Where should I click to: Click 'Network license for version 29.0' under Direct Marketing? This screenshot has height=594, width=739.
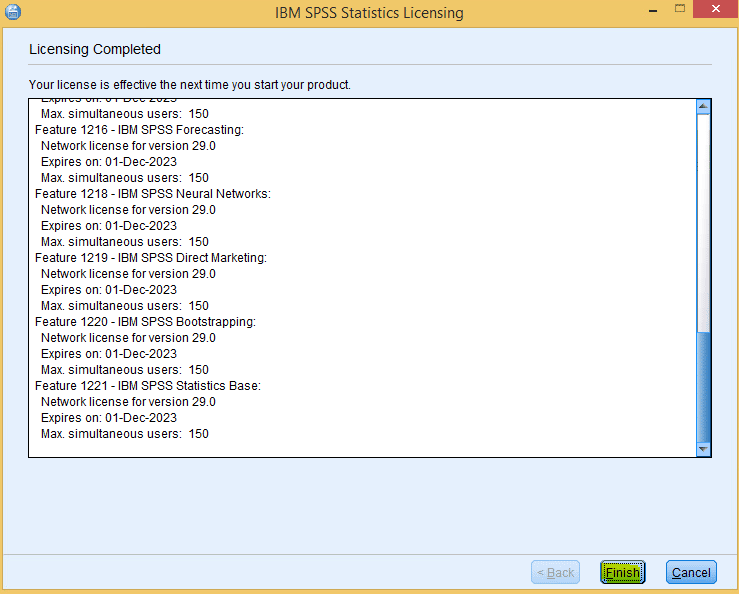pyautogui.click(x=128, y=274)
